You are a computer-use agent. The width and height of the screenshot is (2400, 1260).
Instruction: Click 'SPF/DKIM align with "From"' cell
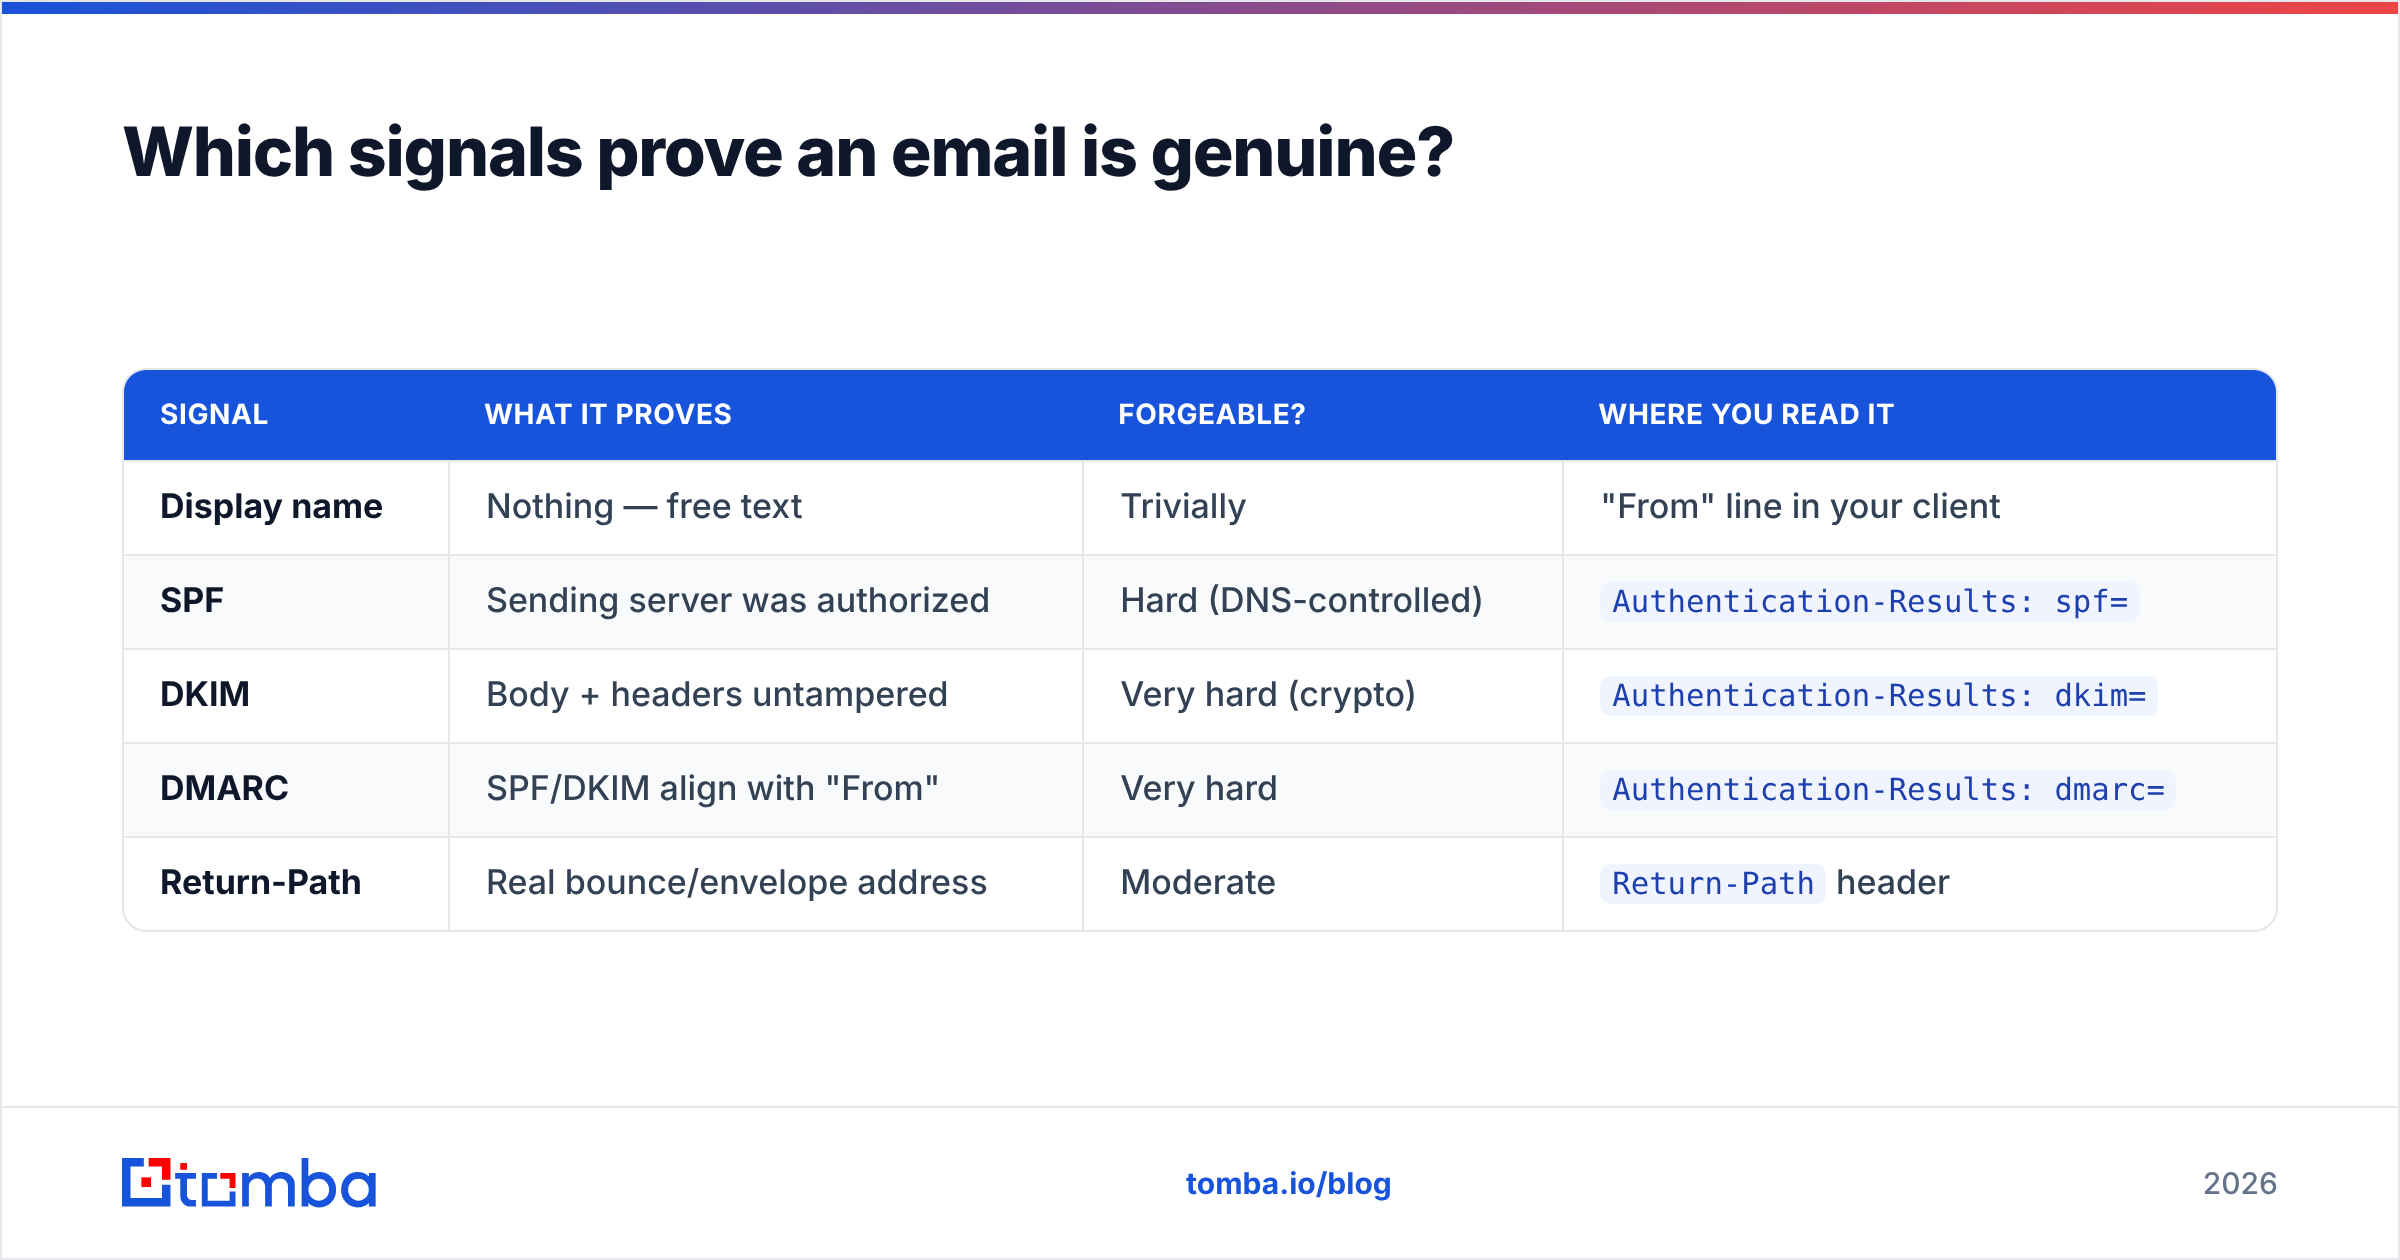pos(712,789)
